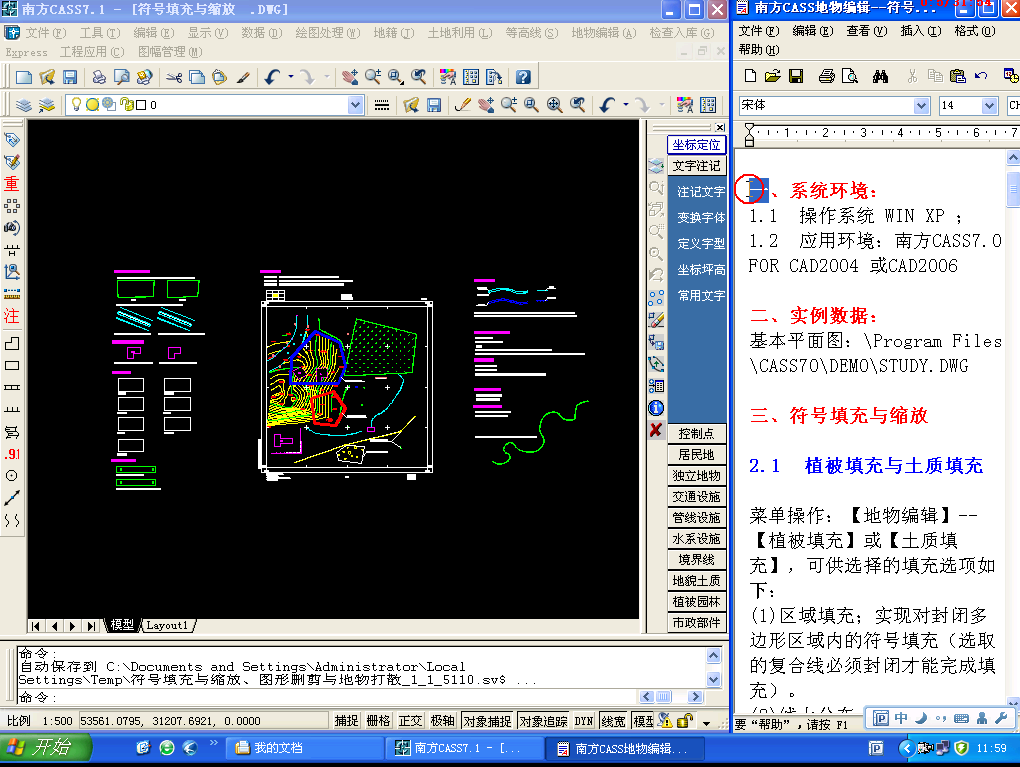The image size is (1020, 767).
Task: Click the Print icon in WordPad toolbar
Action: click(x=827, y=76)
